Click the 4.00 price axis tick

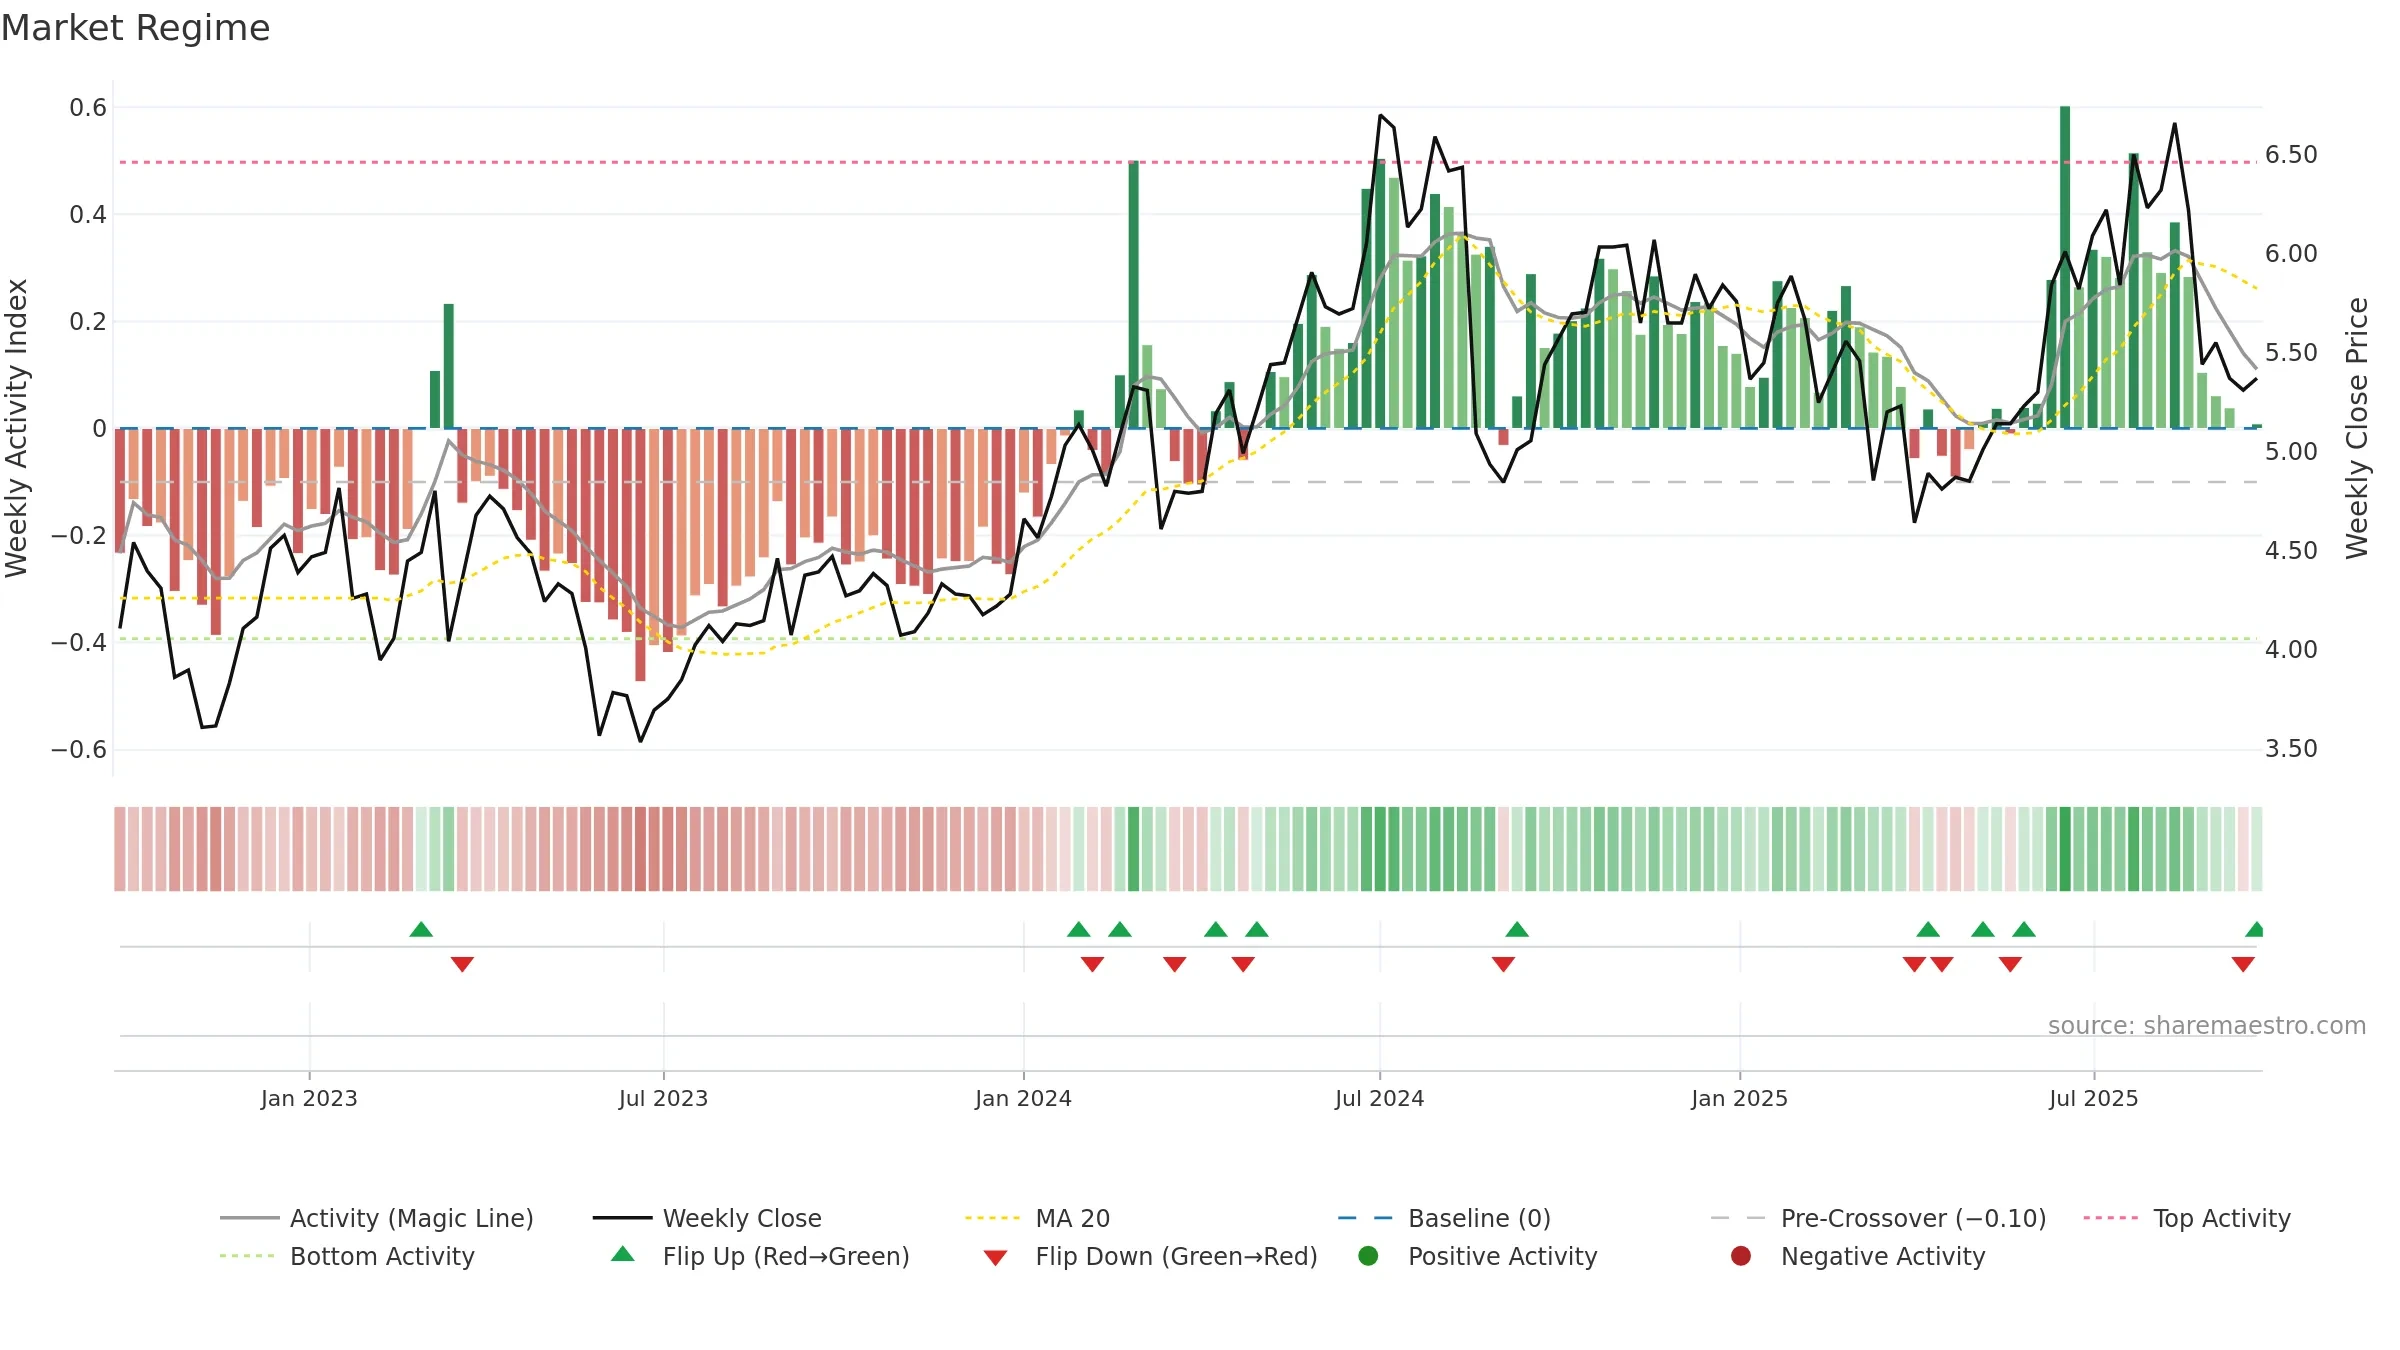(x=2291, y=650)
